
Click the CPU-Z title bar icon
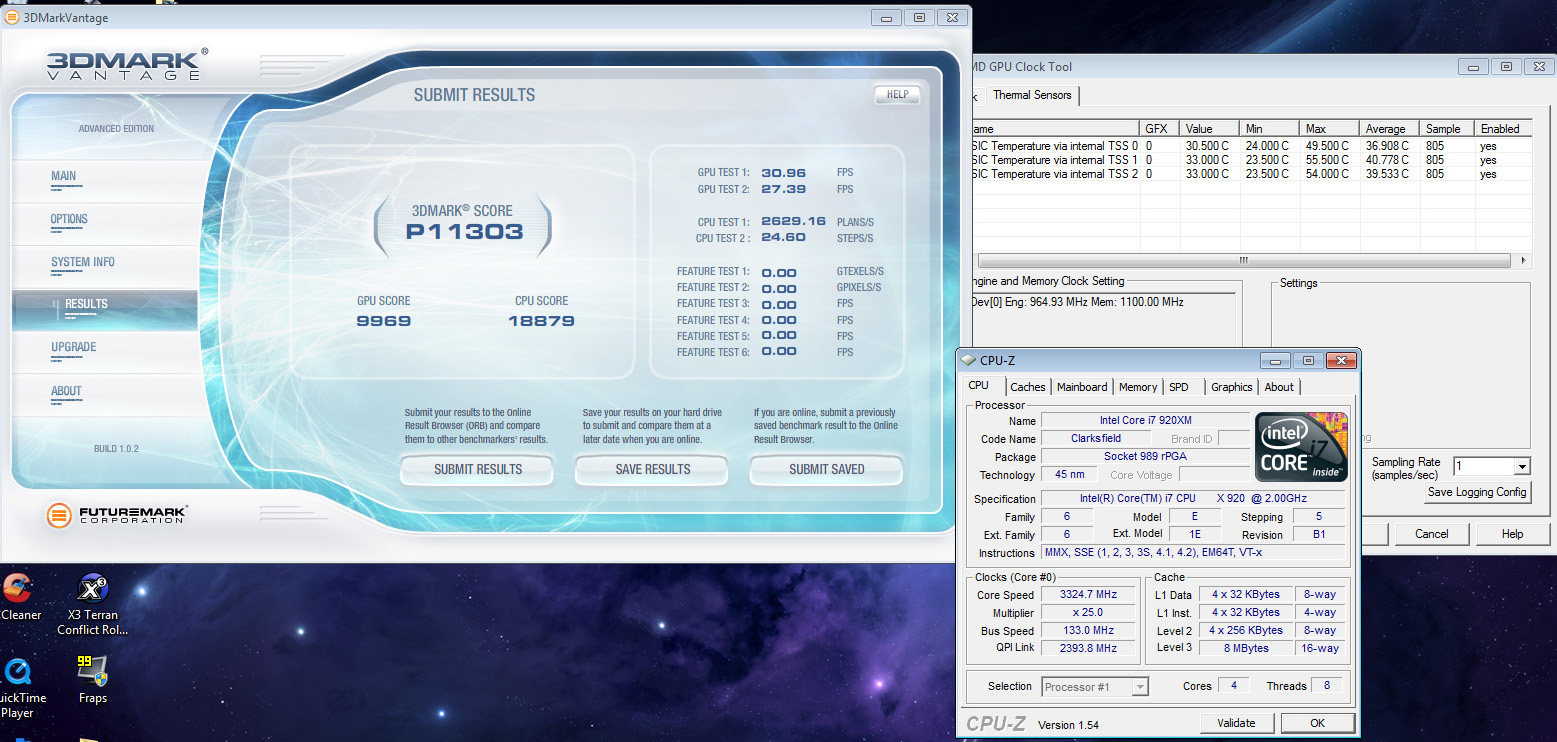[968, 360]
